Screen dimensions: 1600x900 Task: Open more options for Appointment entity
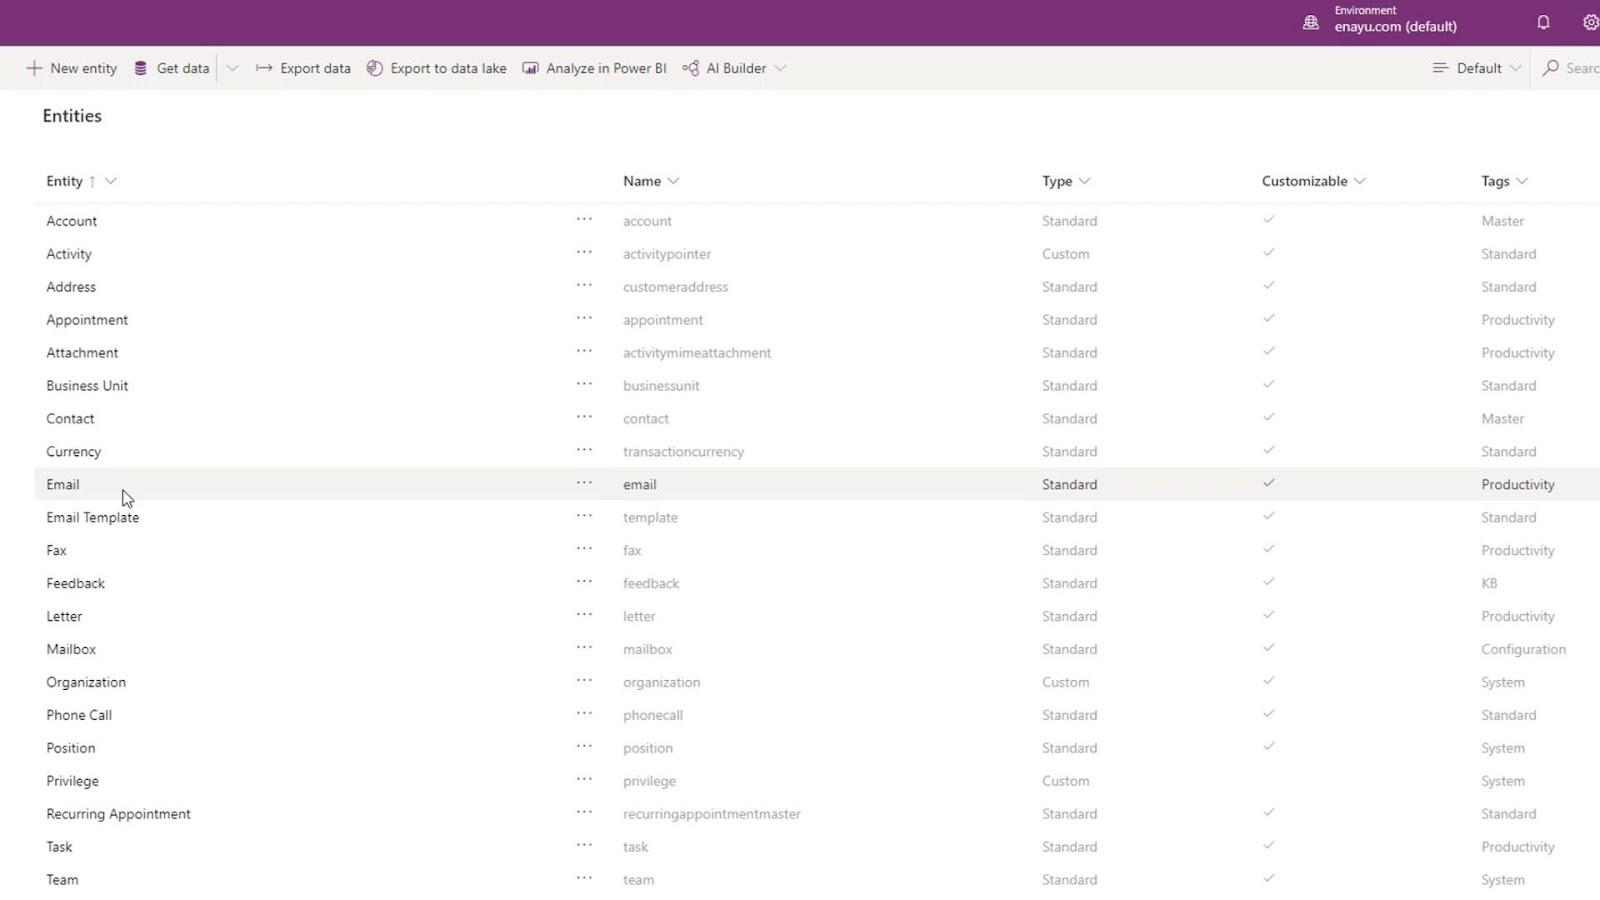coord(584,318)
